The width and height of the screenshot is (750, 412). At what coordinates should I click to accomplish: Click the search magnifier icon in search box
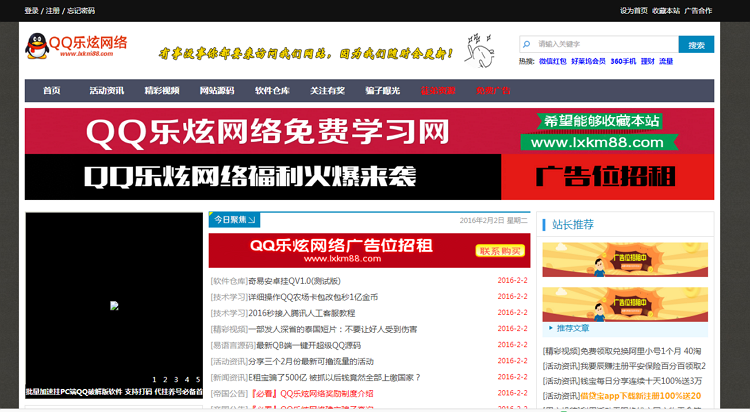click(527, 44)
